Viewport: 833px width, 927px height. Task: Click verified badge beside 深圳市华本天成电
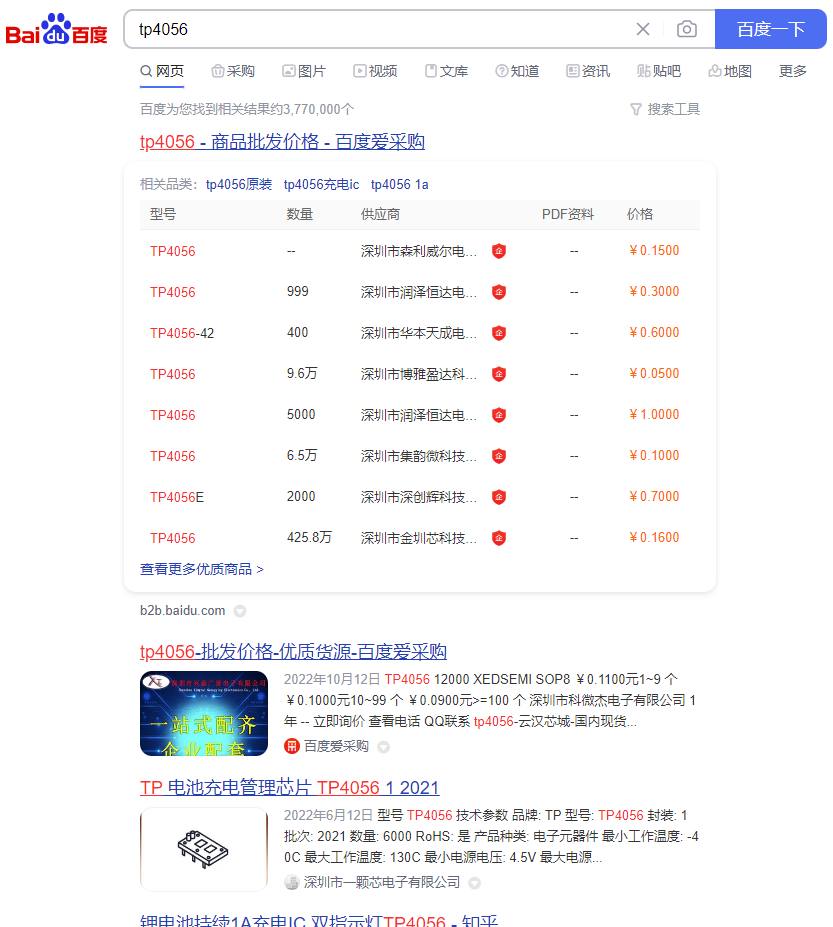pyautogui.click(x=499, y=333)
